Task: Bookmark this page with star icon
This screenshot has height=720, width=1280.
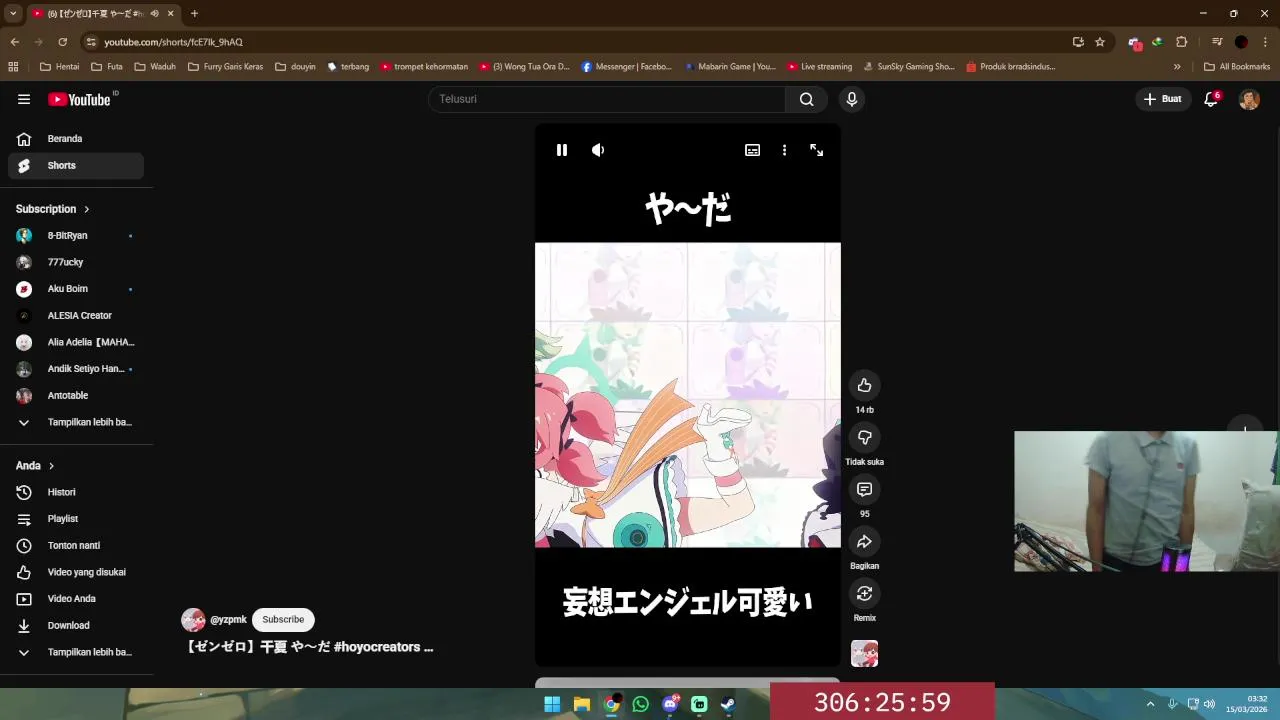Action: [1100, 42]
